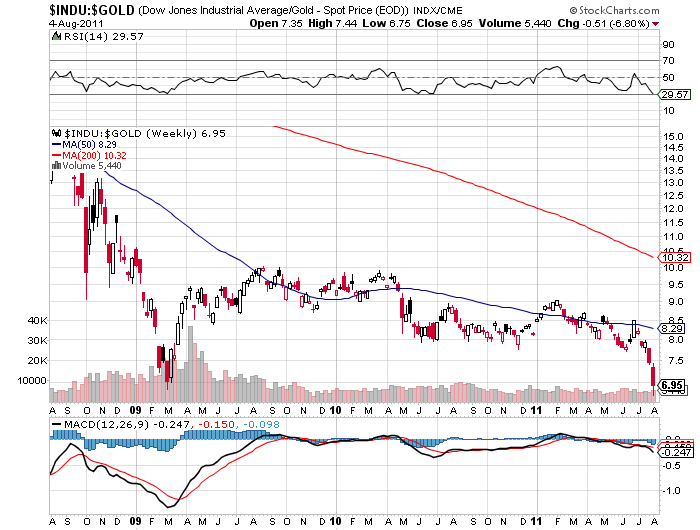
Task: Click the volume bars icon beside Volume 5,440
Action: click(x=56, y=166)
